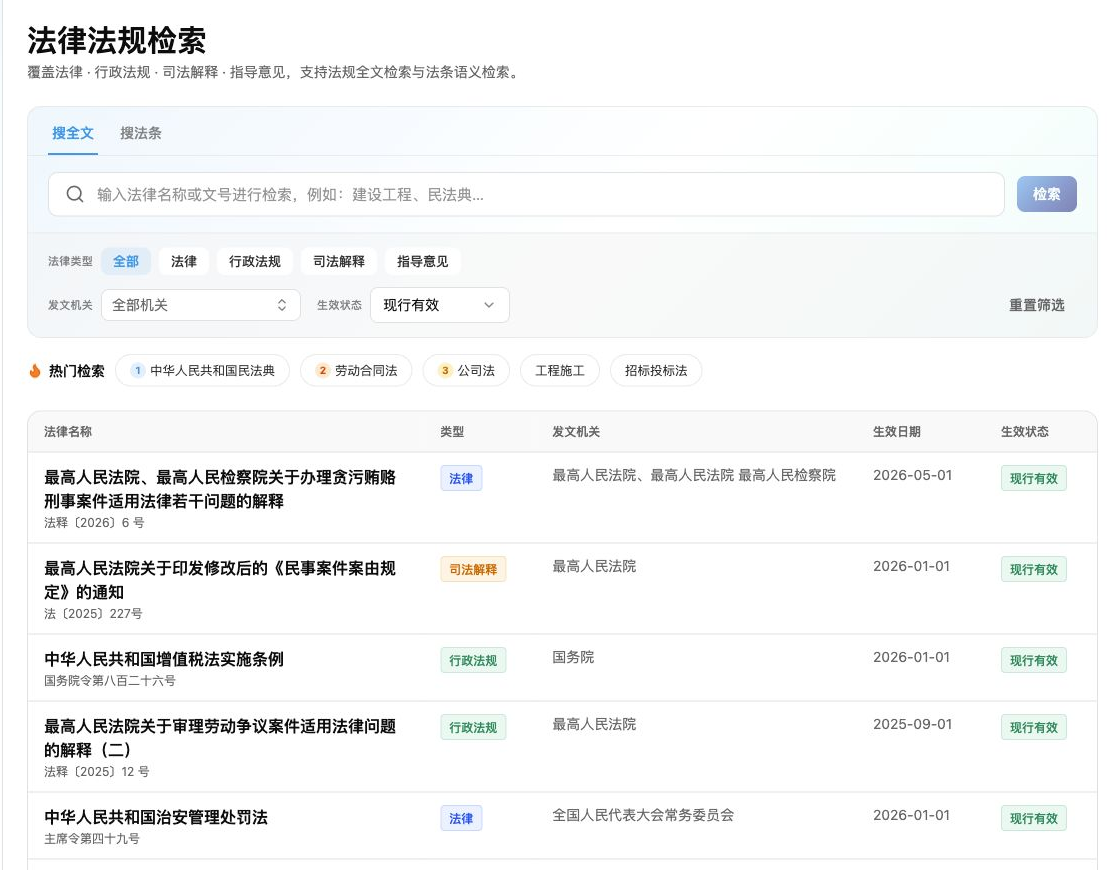The height and width of the screenshot is (870, 1115).
Task: Select the 全部 law type filter
Action: tap(126, 261)
